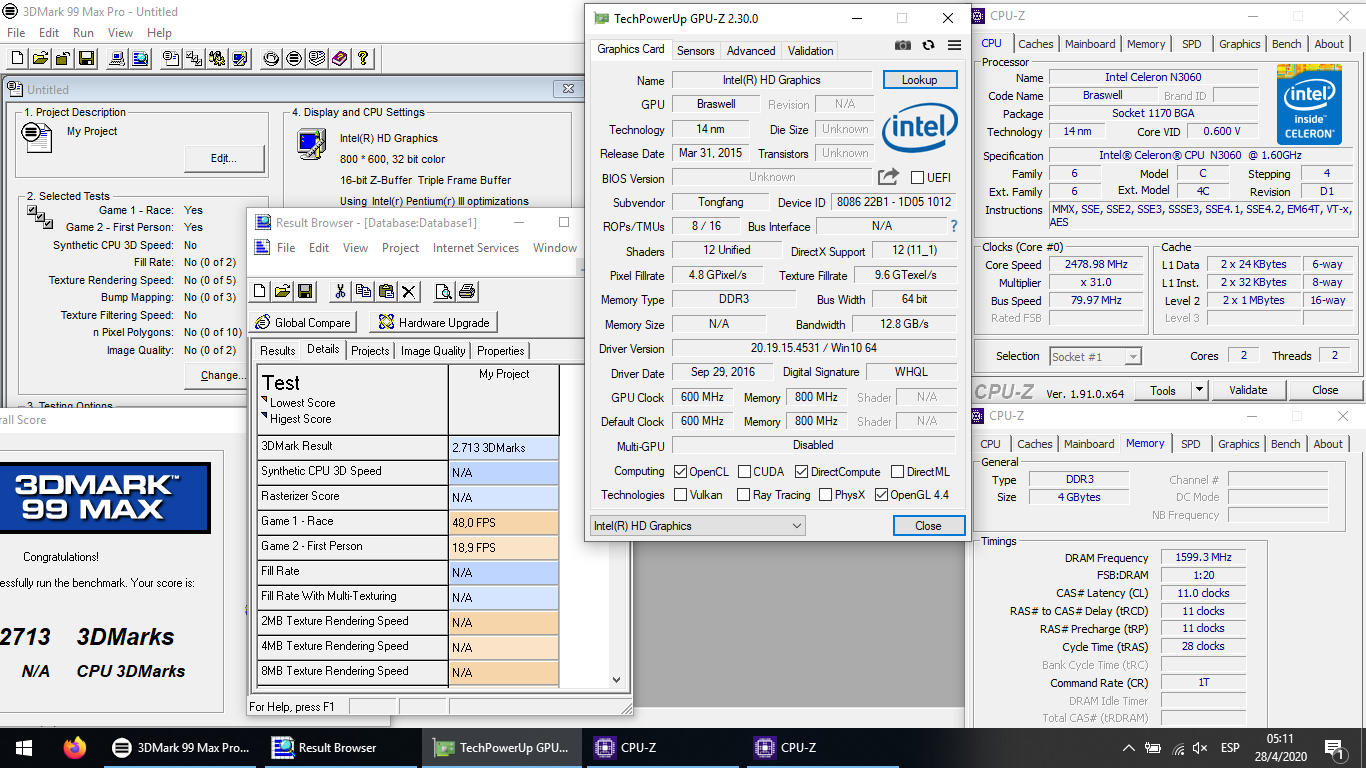Toggle the DirectML checkbox

click(898, 472)
